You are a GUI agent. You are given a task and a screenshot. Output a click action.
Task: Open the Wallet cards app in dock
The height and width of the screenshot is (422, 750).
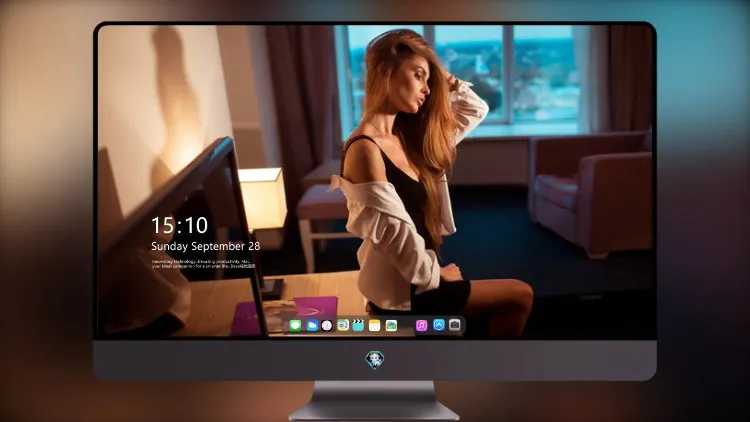(391, 326)
